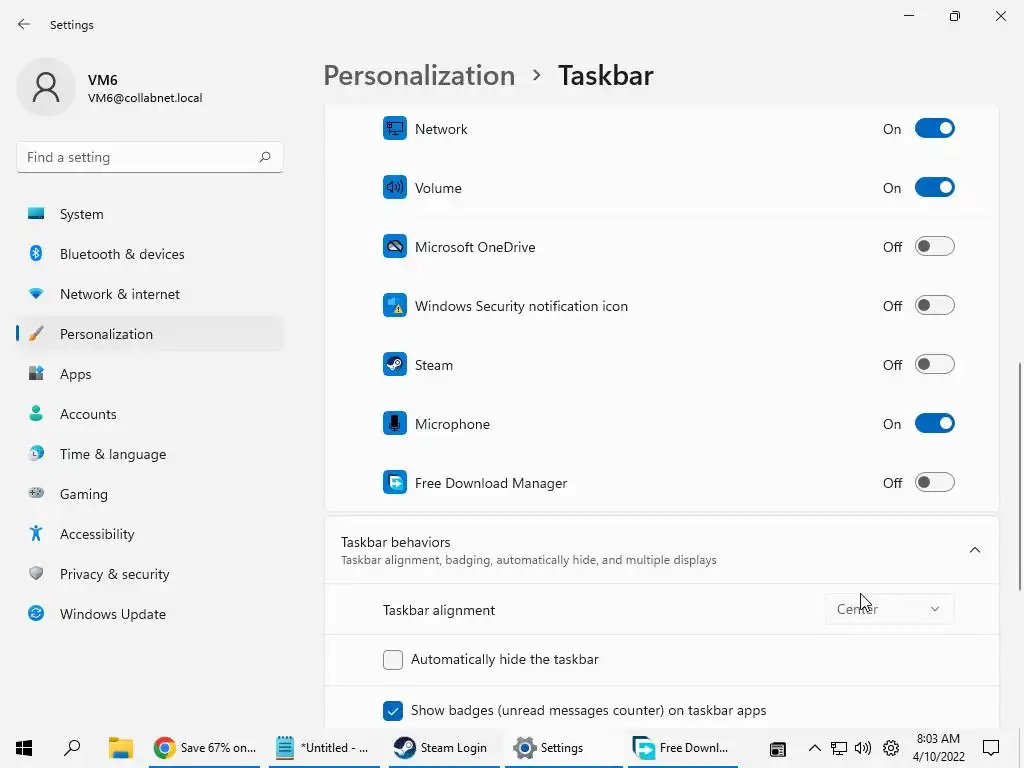This screenshot has height=768, width=1024.
Task: Click the Volume speaker icon in the list
Action: (x=394, y=187)
